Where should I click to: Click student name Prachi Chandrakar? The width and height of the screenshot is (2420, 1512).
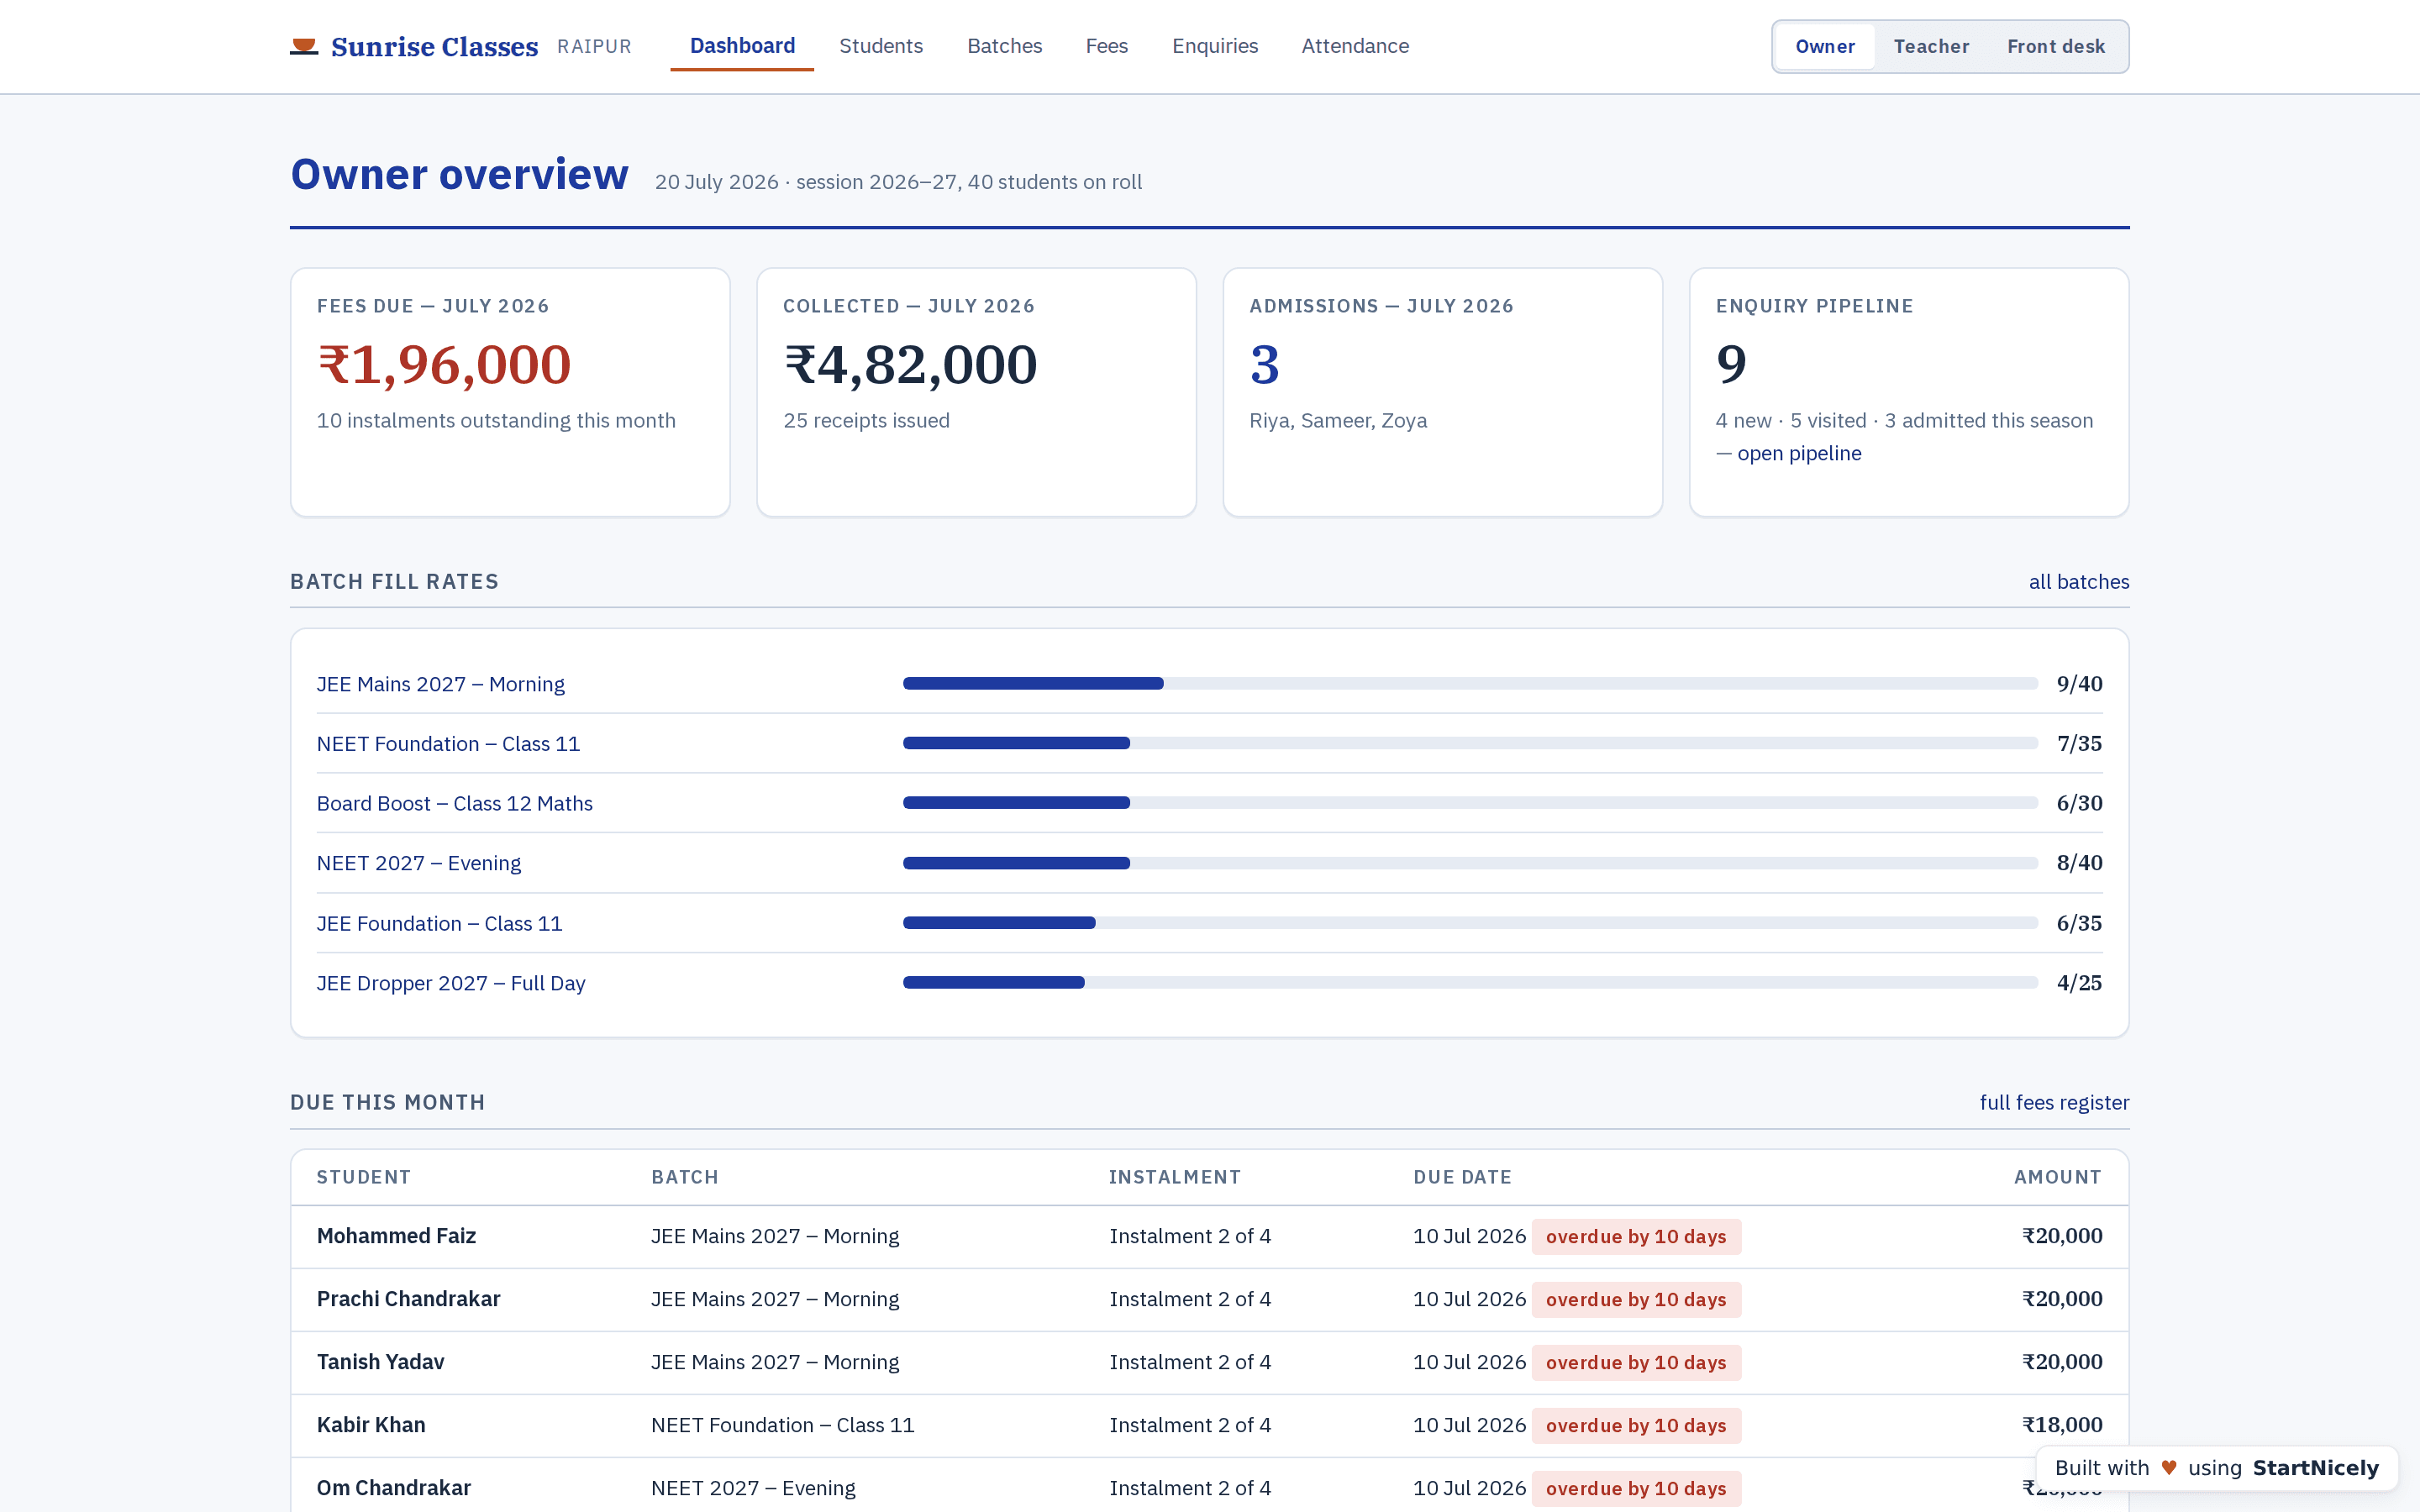[408, 1299]
